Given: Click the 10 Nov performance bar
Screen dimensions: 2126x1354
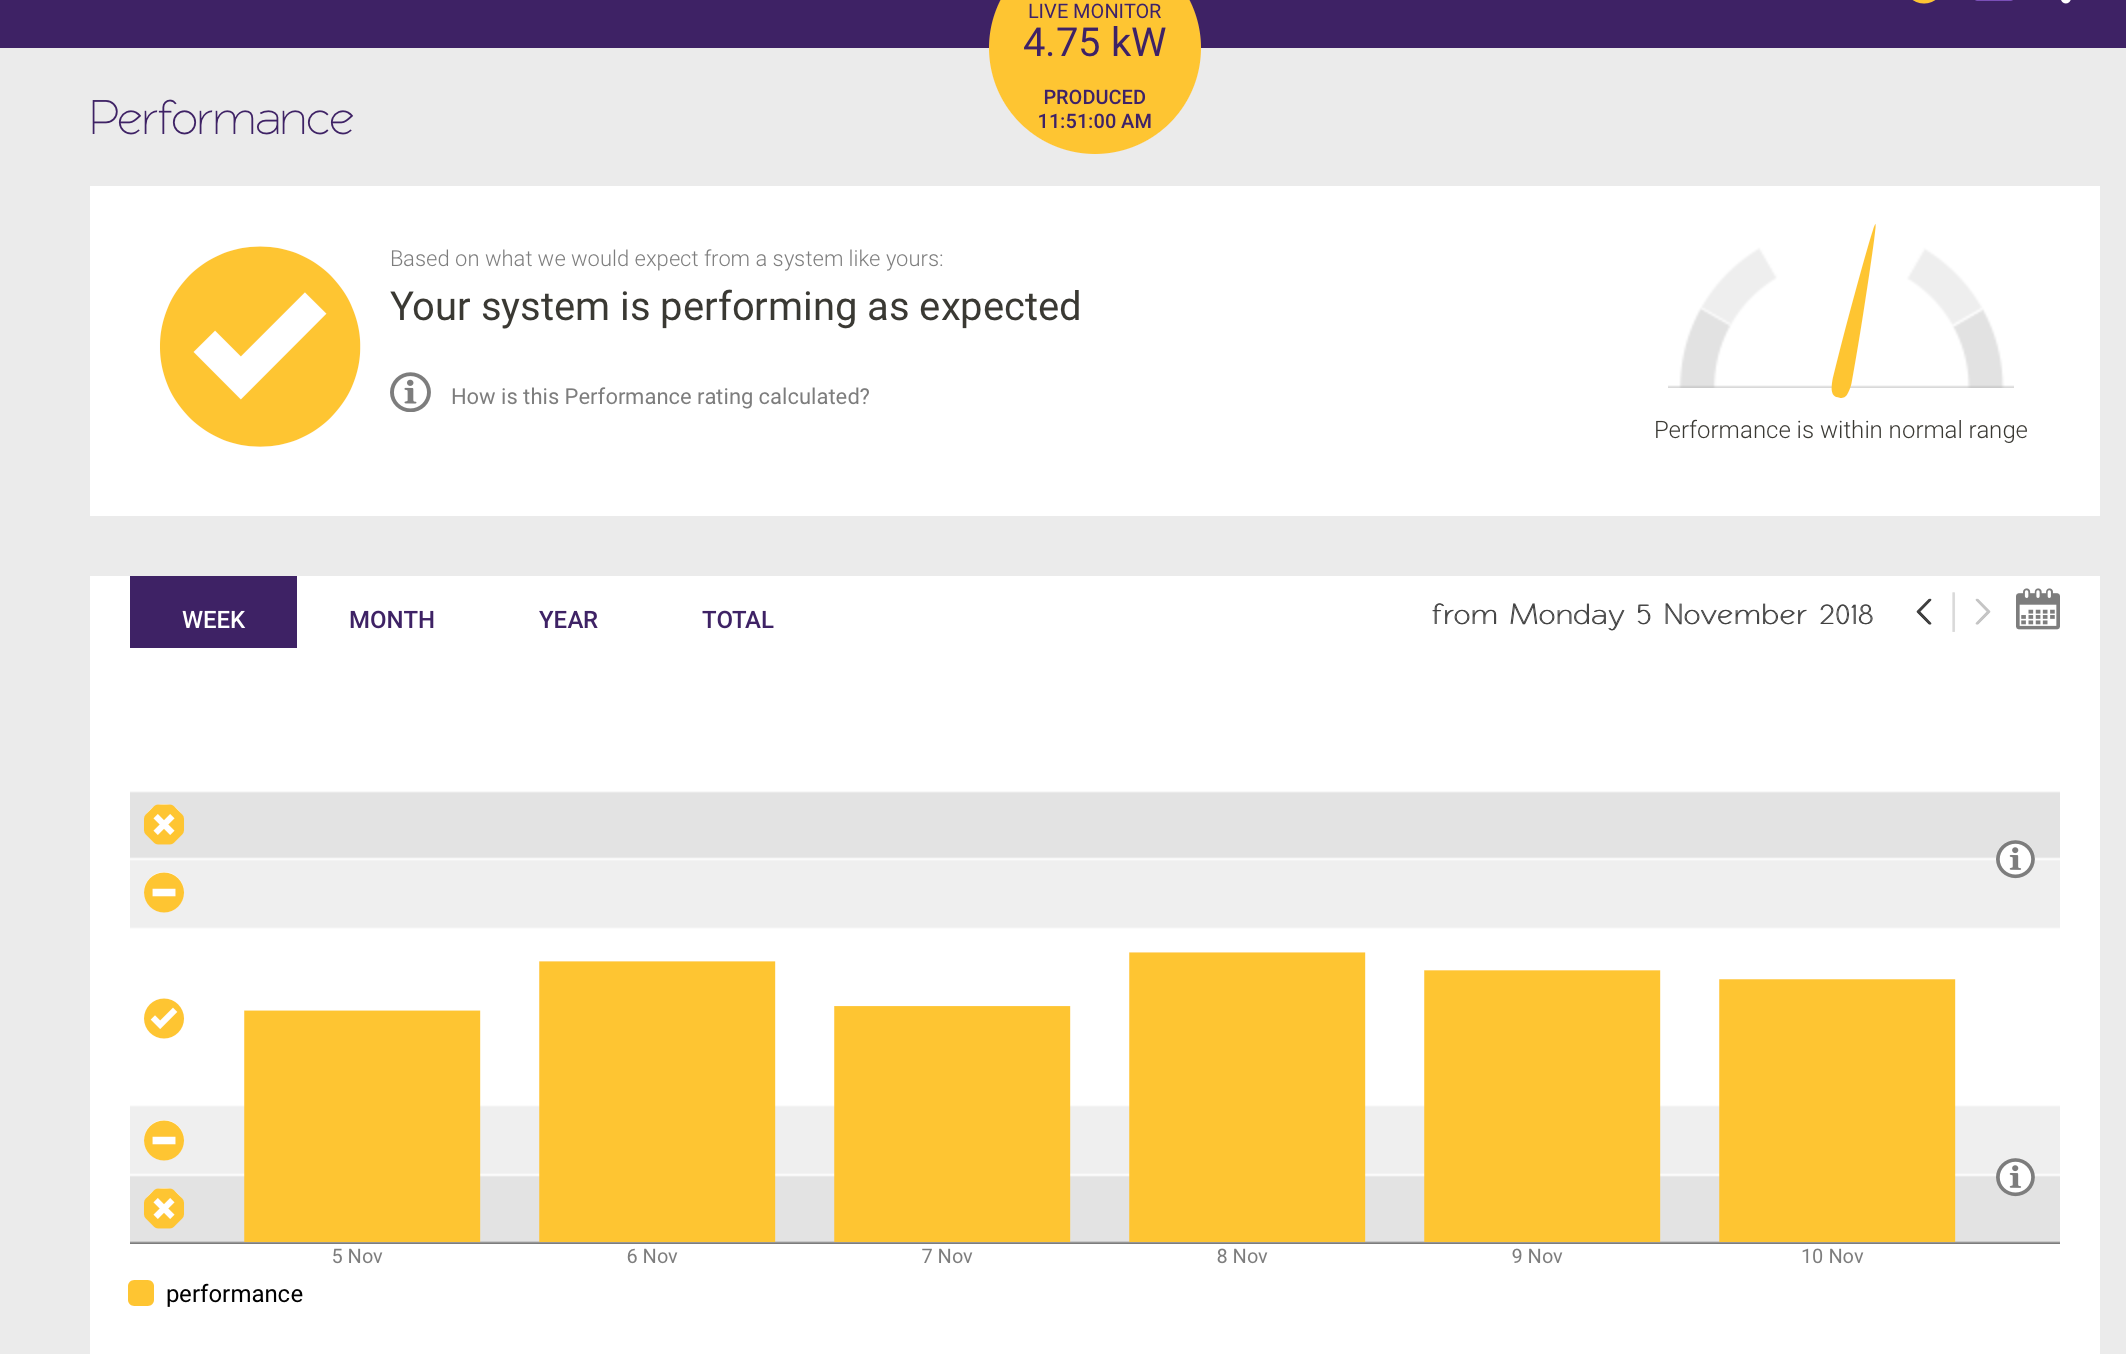Looking at the screenshot, I should pyautogui.click(x=1837, y=1110).
